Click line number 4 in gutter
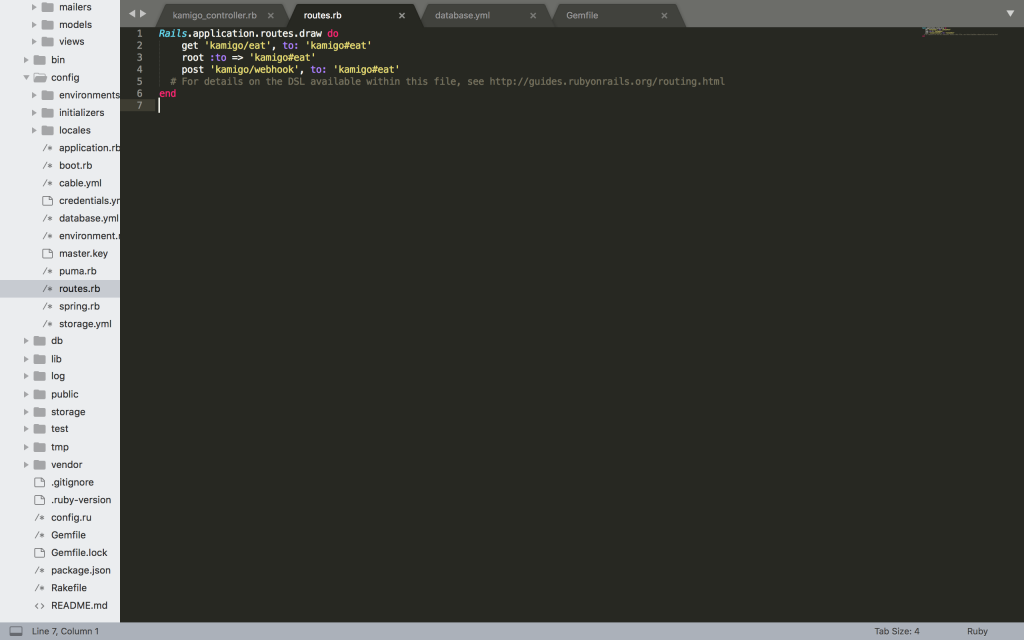1024x640 pixels. (139, 69)
